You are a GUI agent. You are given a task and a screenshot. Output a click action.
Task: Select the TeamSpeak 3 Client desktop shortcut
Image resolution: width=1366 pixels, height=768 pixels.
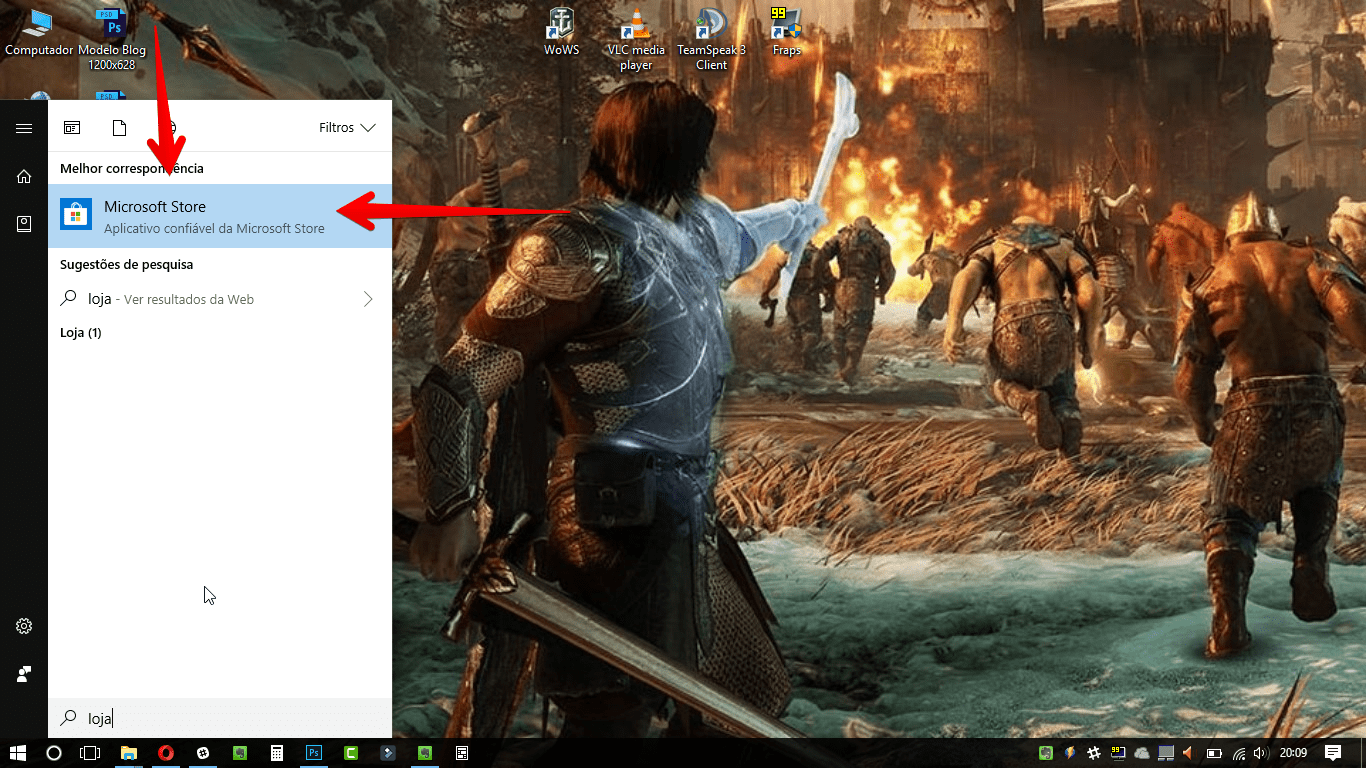(x=712, y=40)
